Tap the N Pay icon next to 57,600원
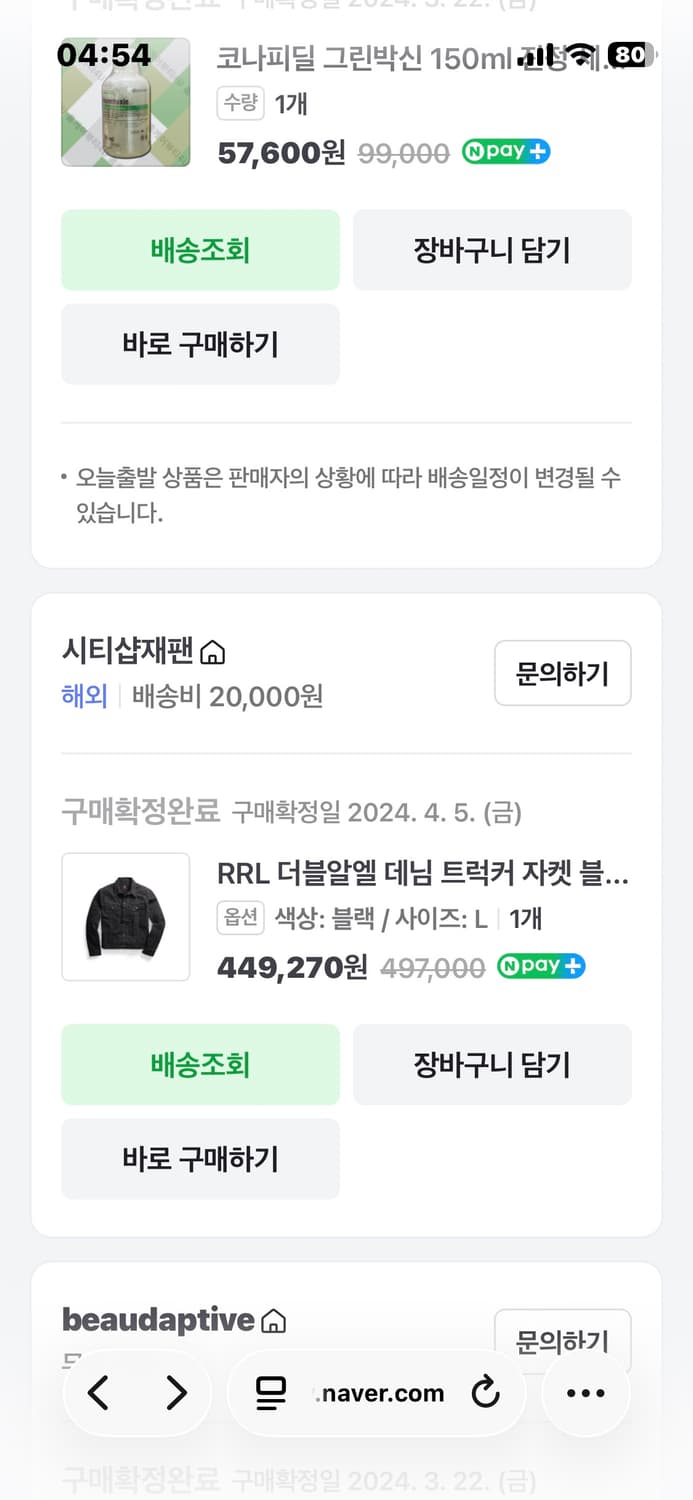The width and height of the screenshot is (693, 1500). 506,152
